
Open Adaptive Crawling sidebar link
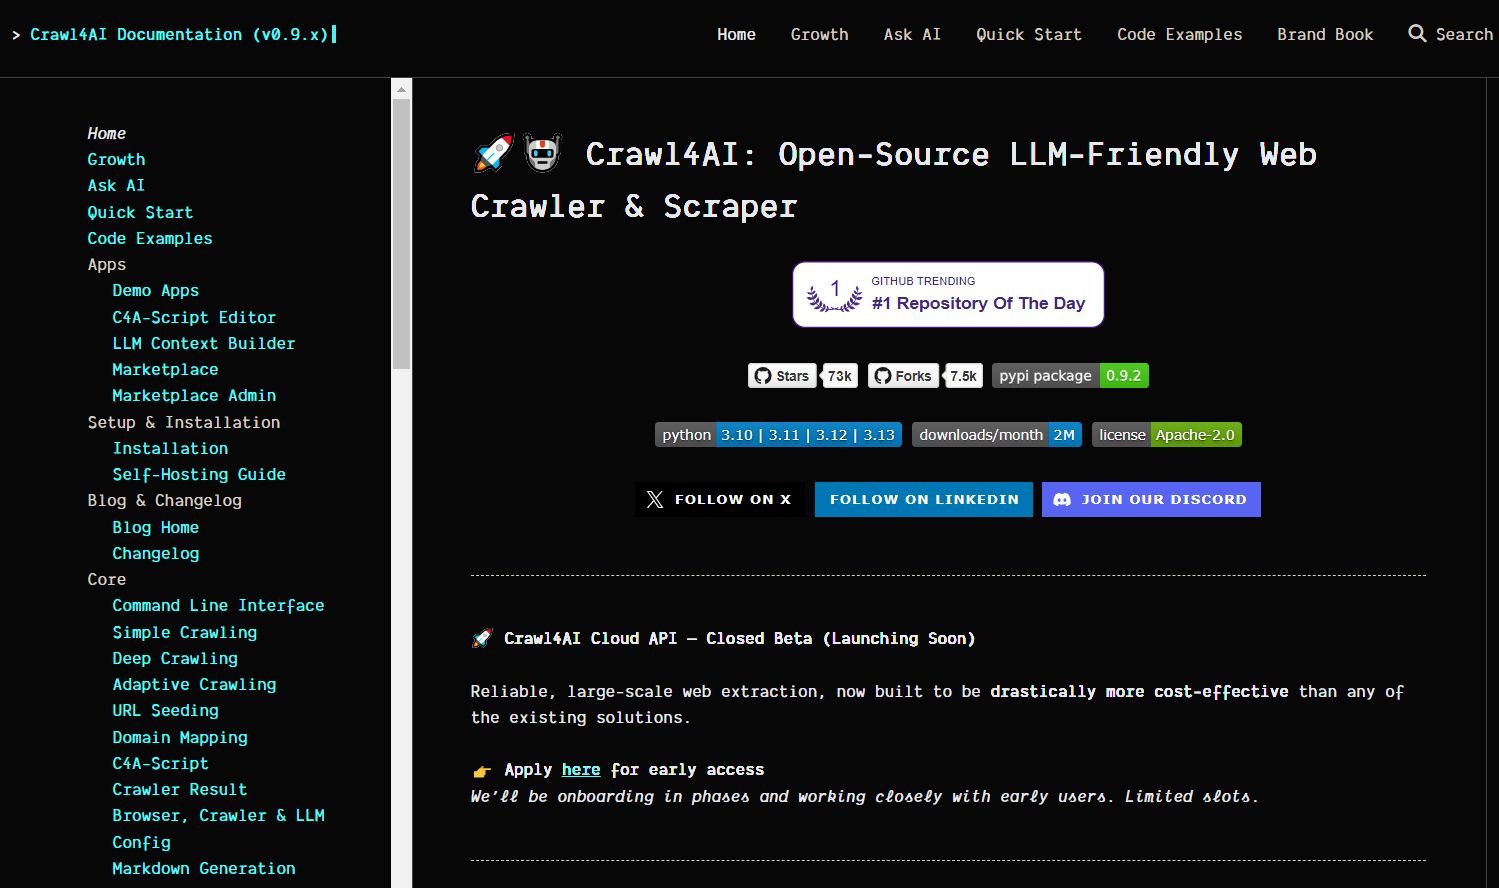(x=194, y=685)
